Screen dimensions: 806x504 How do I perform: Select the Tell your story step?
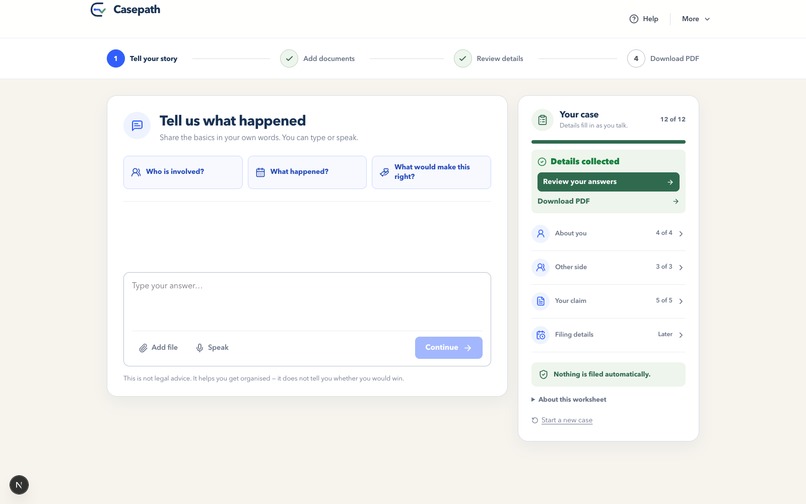pos(142,59)
